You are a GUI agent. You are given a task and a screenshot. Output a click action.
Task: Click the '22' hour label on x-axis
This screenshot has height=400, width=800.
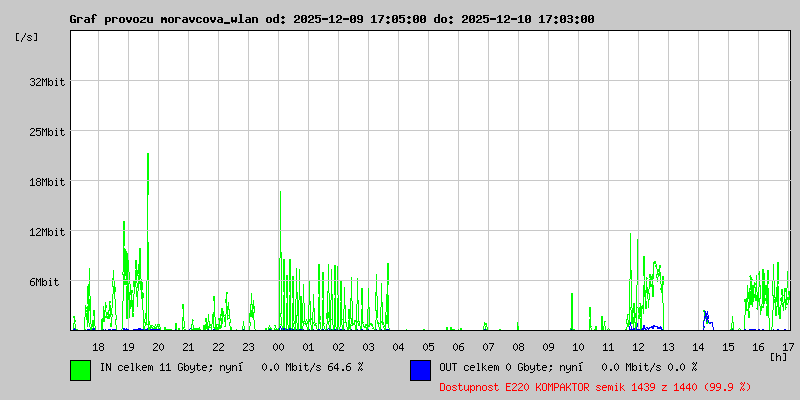coord(218,347)
